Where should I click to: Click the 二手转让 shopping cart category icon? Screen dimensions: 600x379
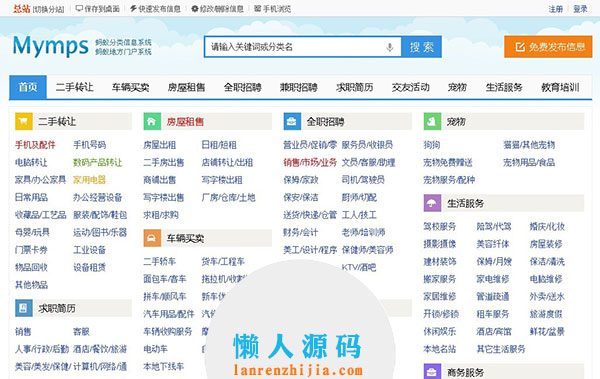coord(24,121)
